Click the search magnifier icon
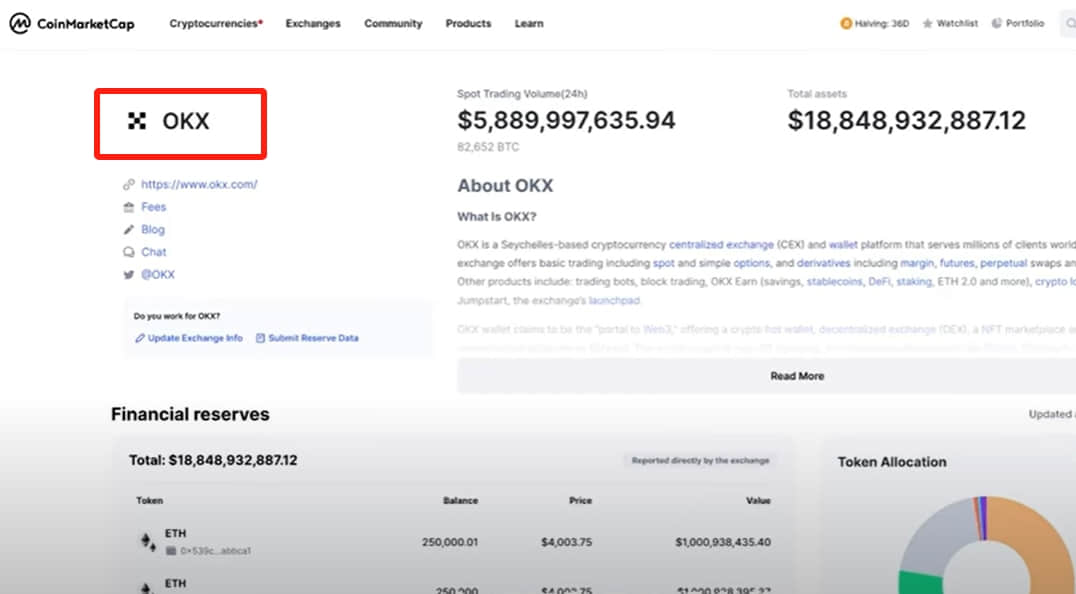This screenshot has width=1076, height=594. click(x=1071, y=24)
